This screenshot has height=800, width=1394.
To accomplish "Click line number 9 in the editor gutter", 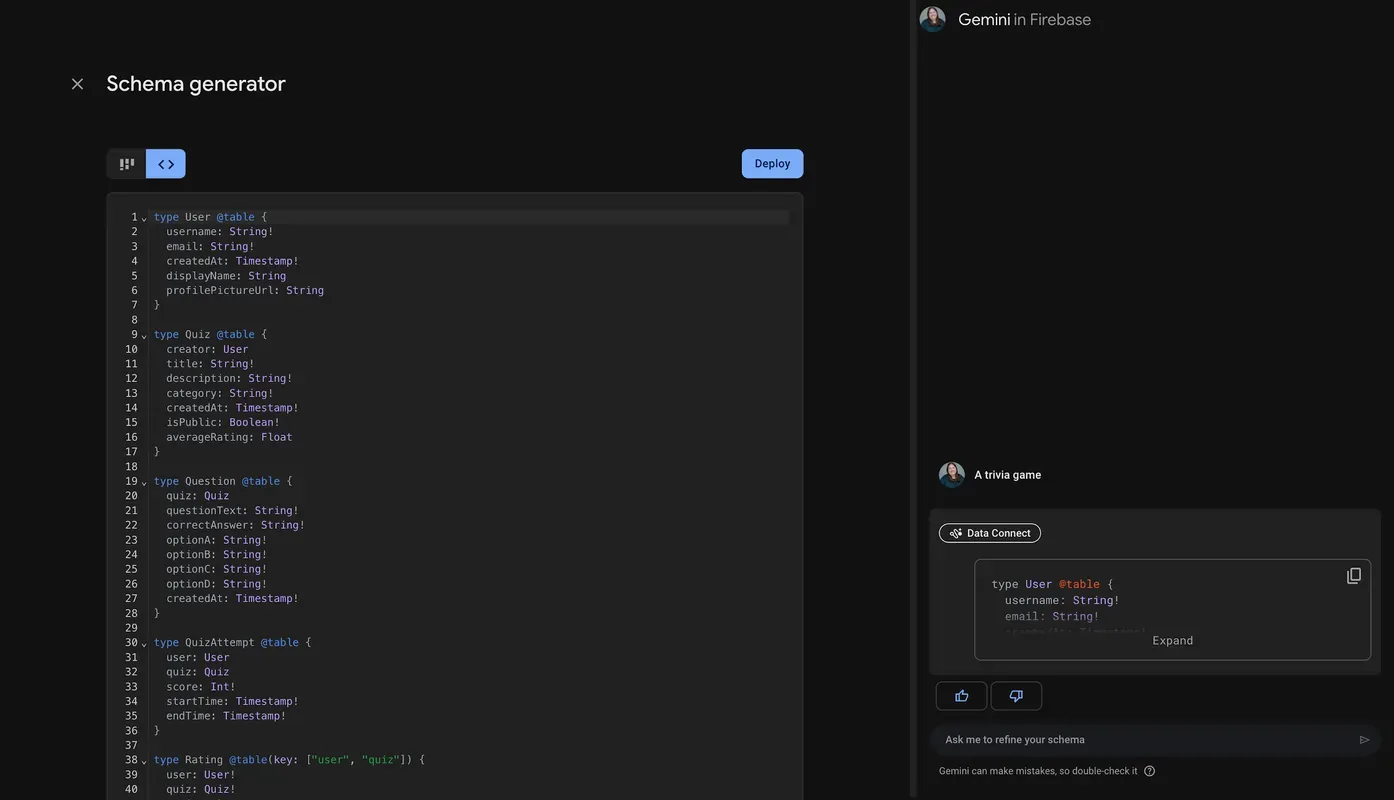I will [134, 335].
